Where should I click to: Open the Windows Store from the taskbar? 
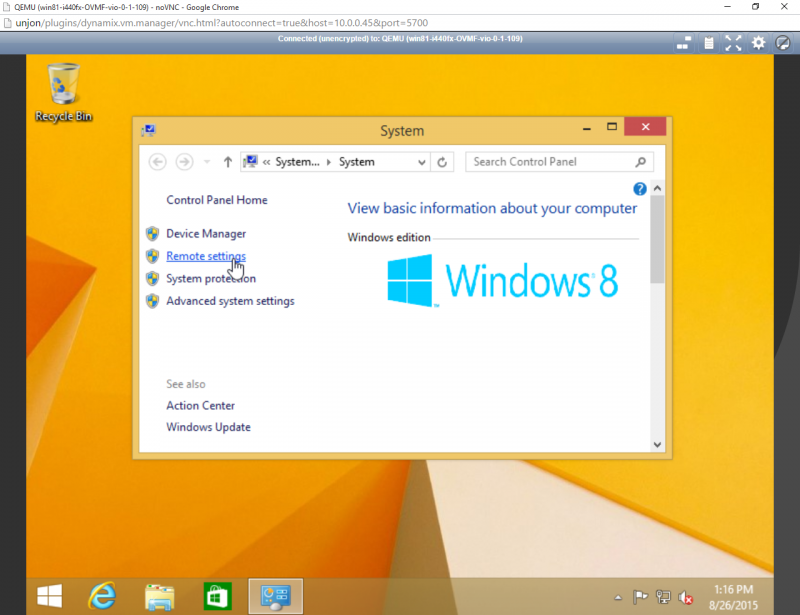click(x=216, y=597)
